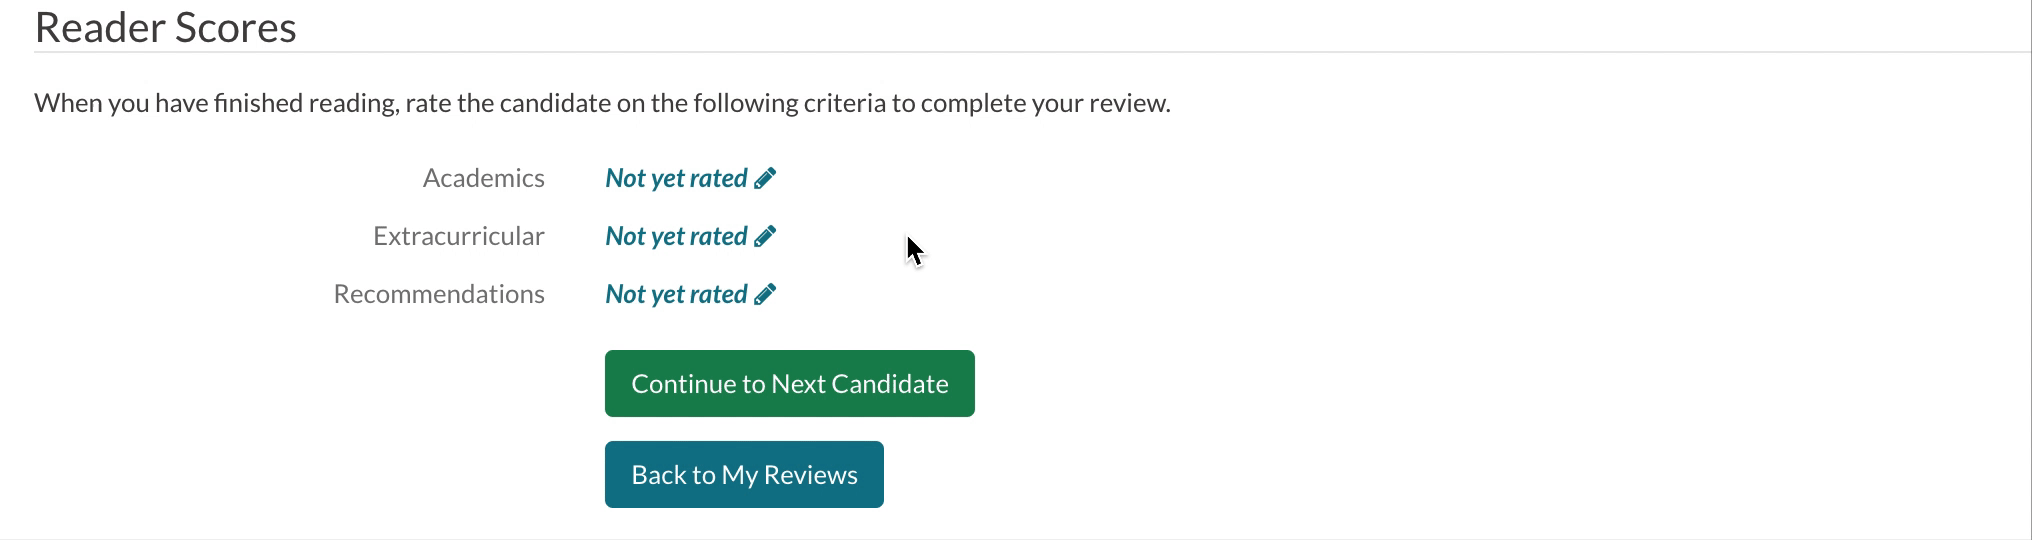
Task: Click the Extracurricular criterion label
Action: (x=458, y=237)
